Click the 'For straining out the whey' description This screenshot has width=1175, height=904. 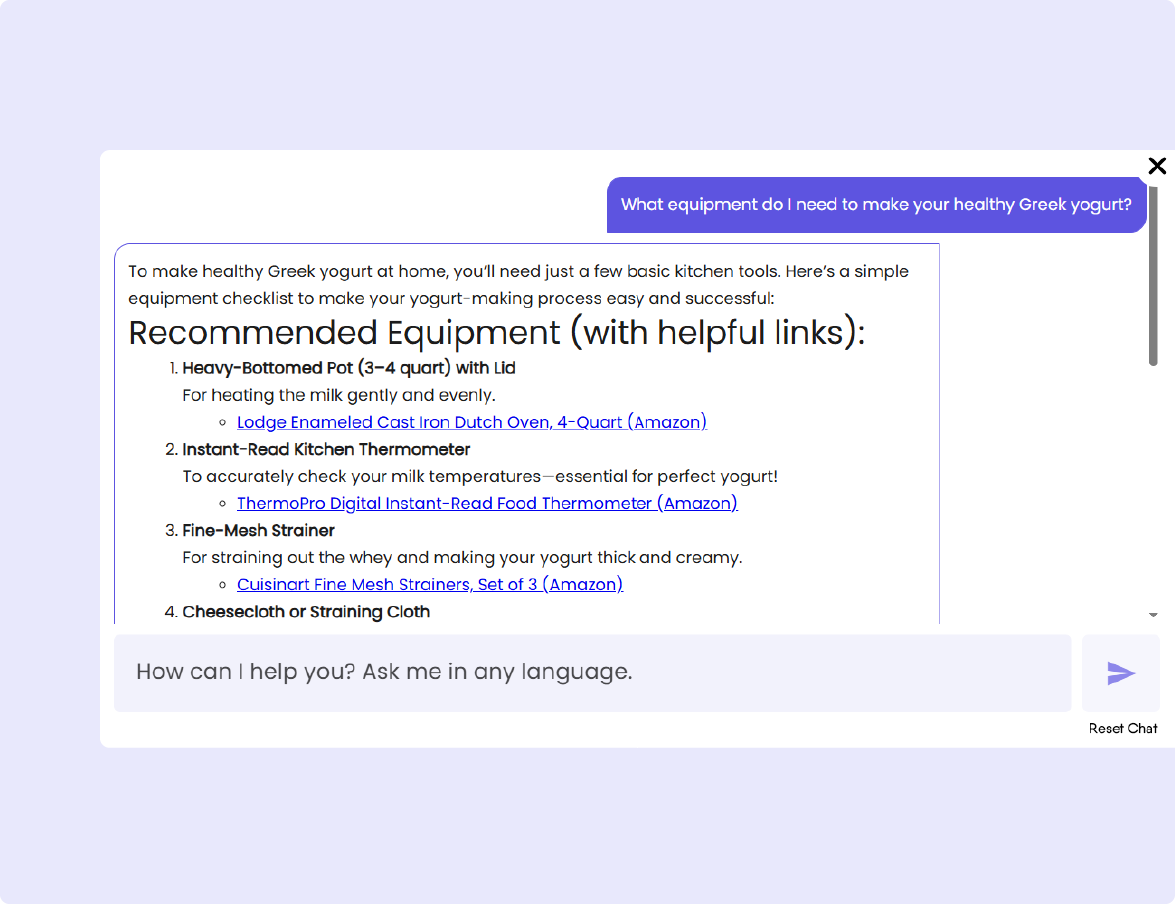(461, 557)
